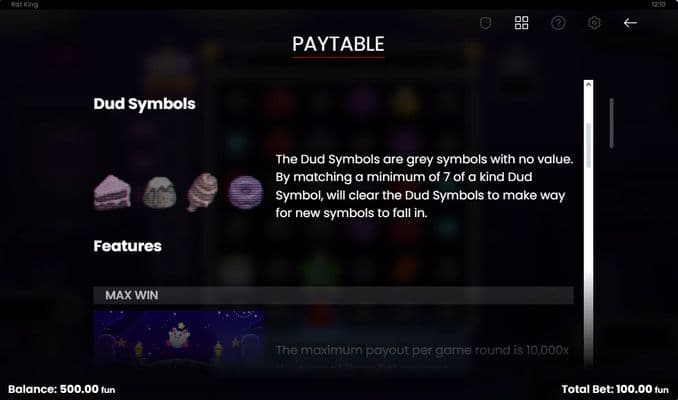Click the clock in the top-right corner
The image size is (678, 400).
[x=658, y=4]
